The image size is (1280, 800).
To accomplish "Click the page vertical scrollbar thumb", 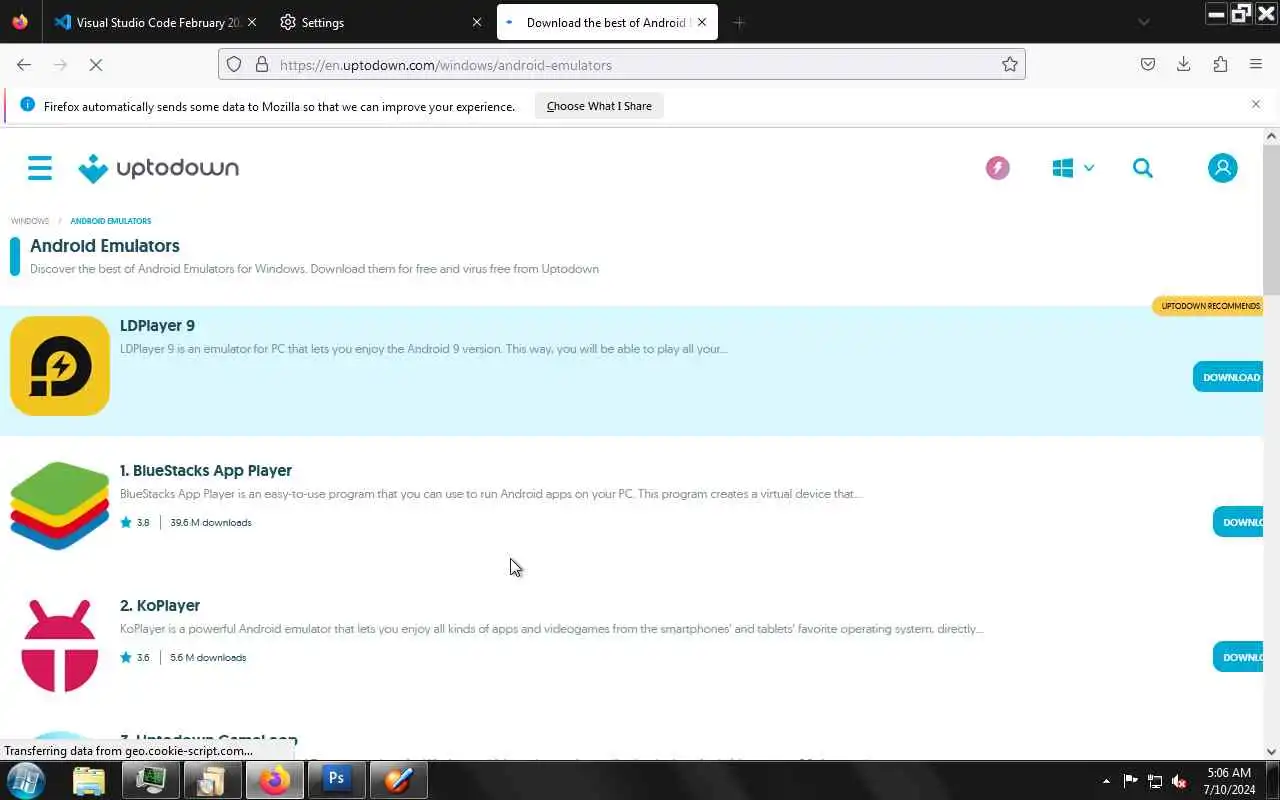I will (1271, 220).
